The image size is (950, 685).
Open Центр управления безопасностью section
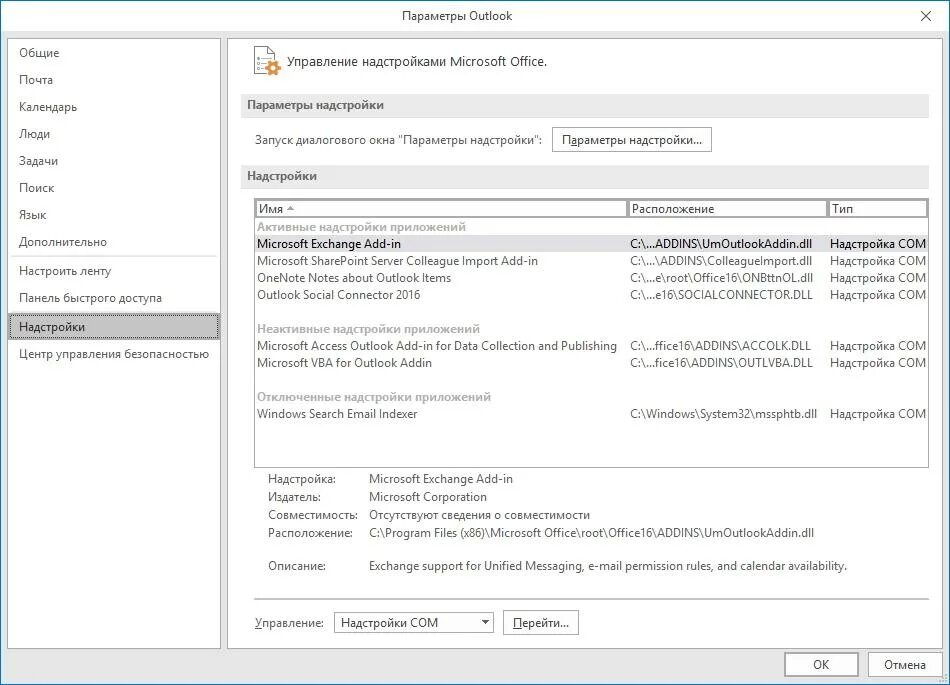(x=114, y=354)
